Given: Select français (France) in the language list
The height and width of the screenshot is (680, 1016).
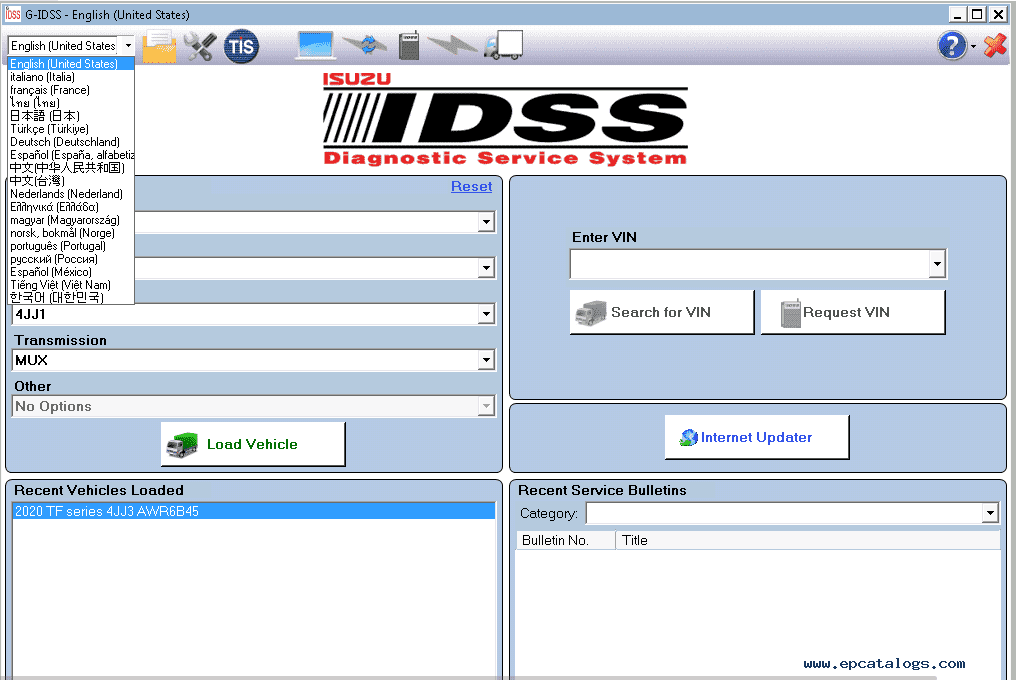Looking at the screenshot, I should 50,90.
